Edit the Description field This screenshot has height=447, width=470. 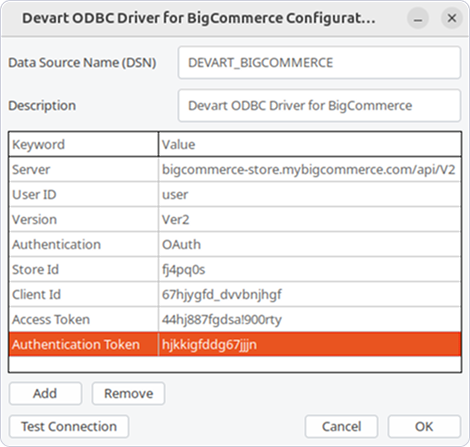point(319,106)
